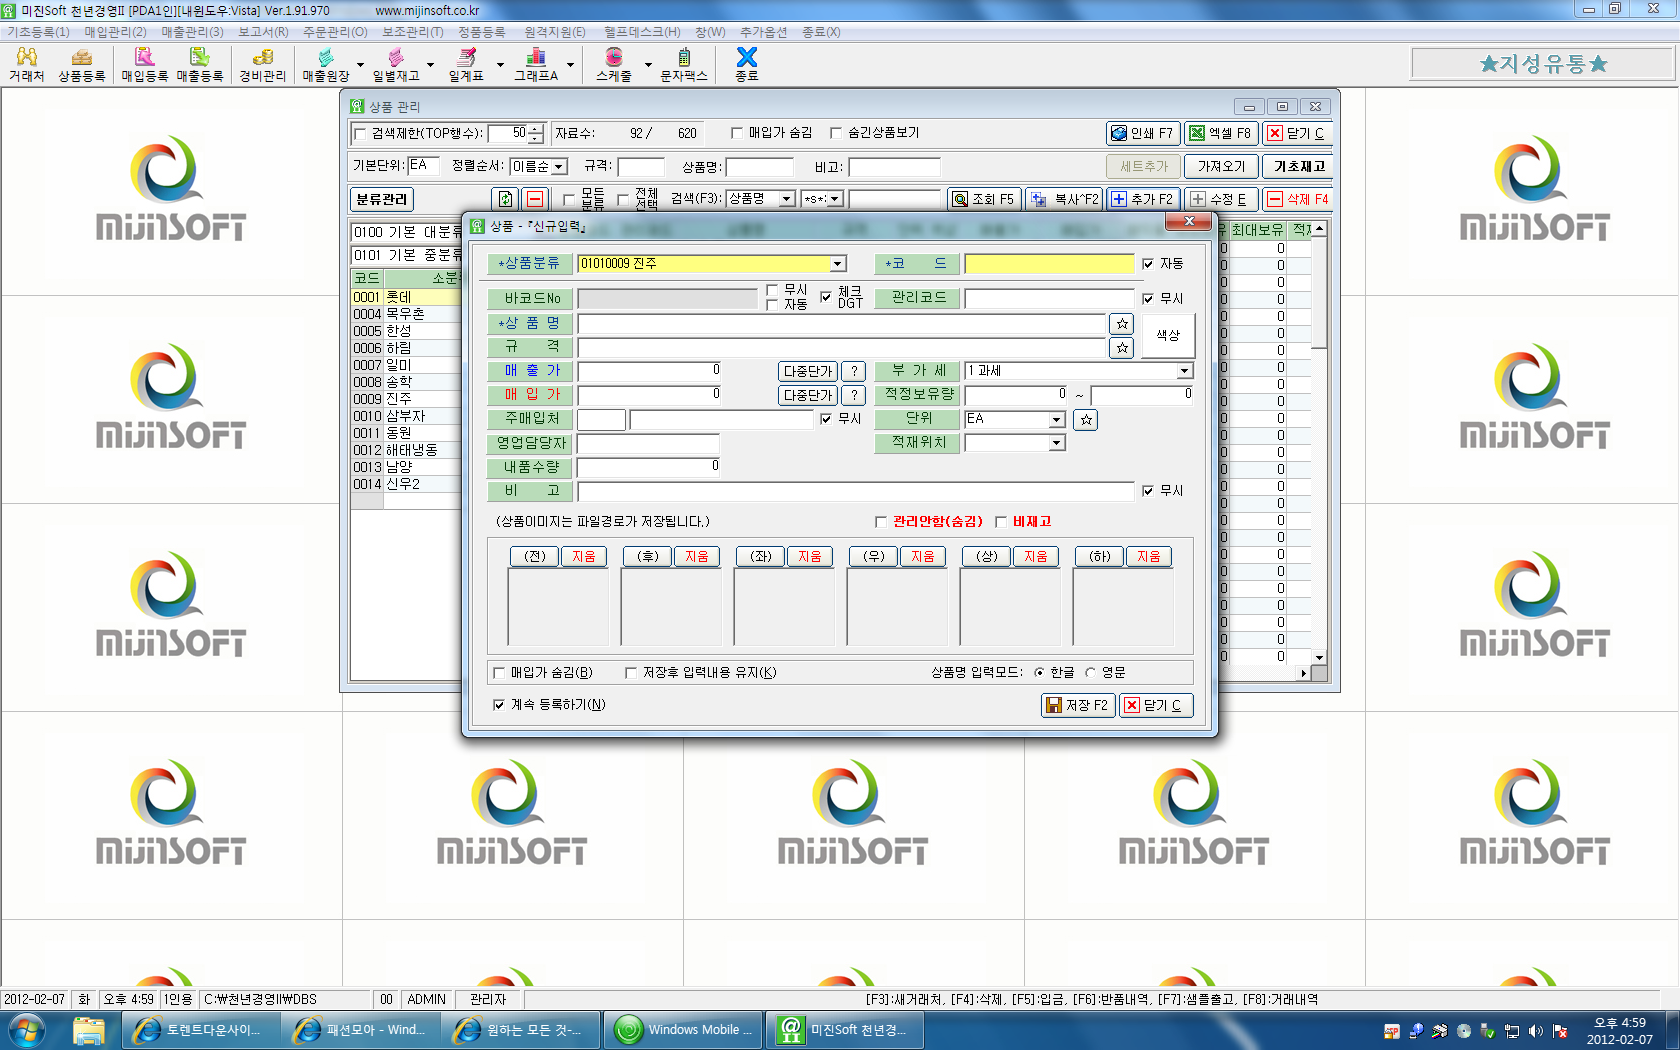Click 인쇄 F7 print button
The width and height of the screenshot is (1680, 1050).
[x=1143, y=133]
